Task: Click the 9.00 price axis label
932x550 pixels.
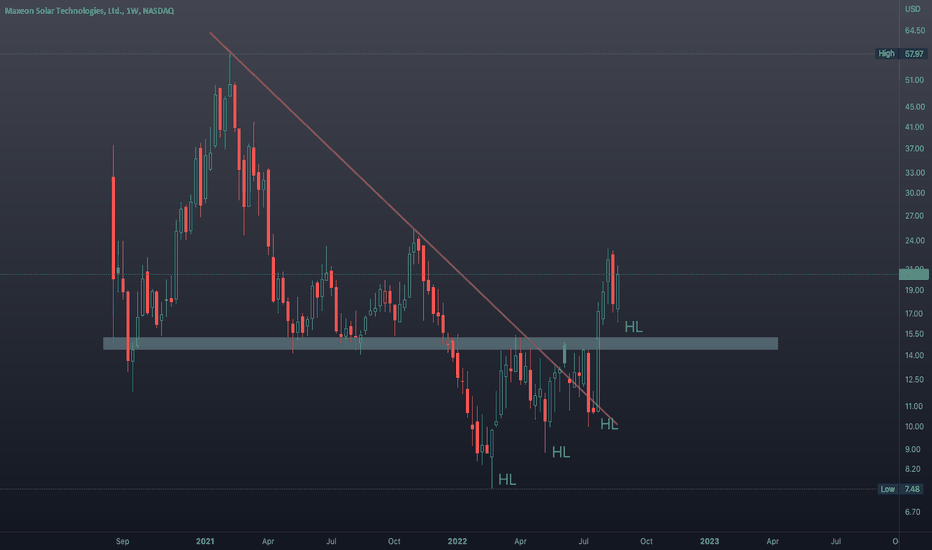Action: click(913, 449)
